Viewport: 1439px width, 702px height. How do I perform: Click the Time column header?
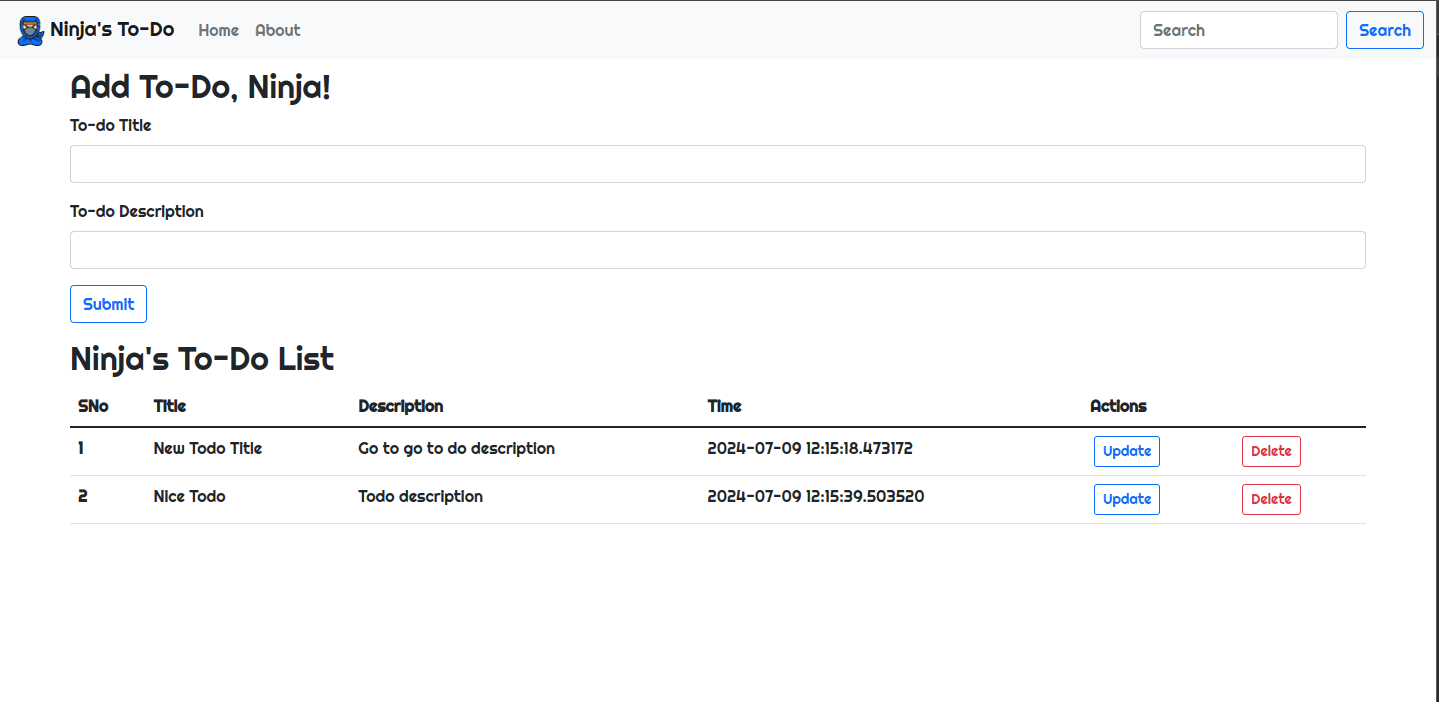coord(724,406)
